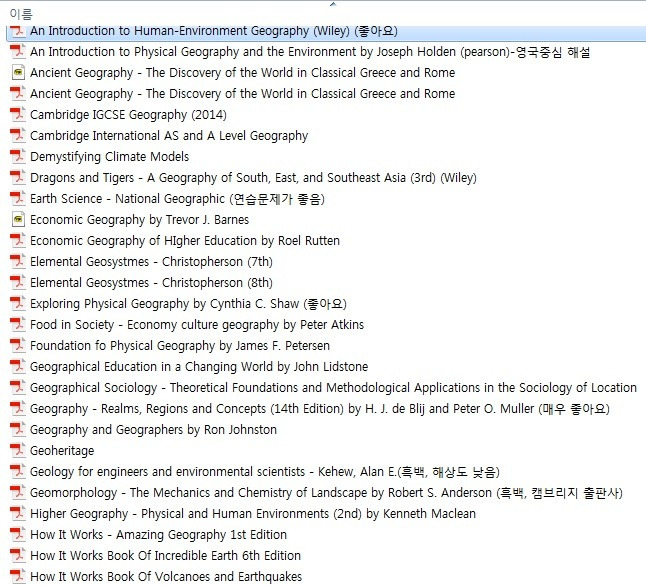
Task: Click PDF icon of Physical Geography by Joseph Holden
Action: pyautogui.click(x=18, y=52)
